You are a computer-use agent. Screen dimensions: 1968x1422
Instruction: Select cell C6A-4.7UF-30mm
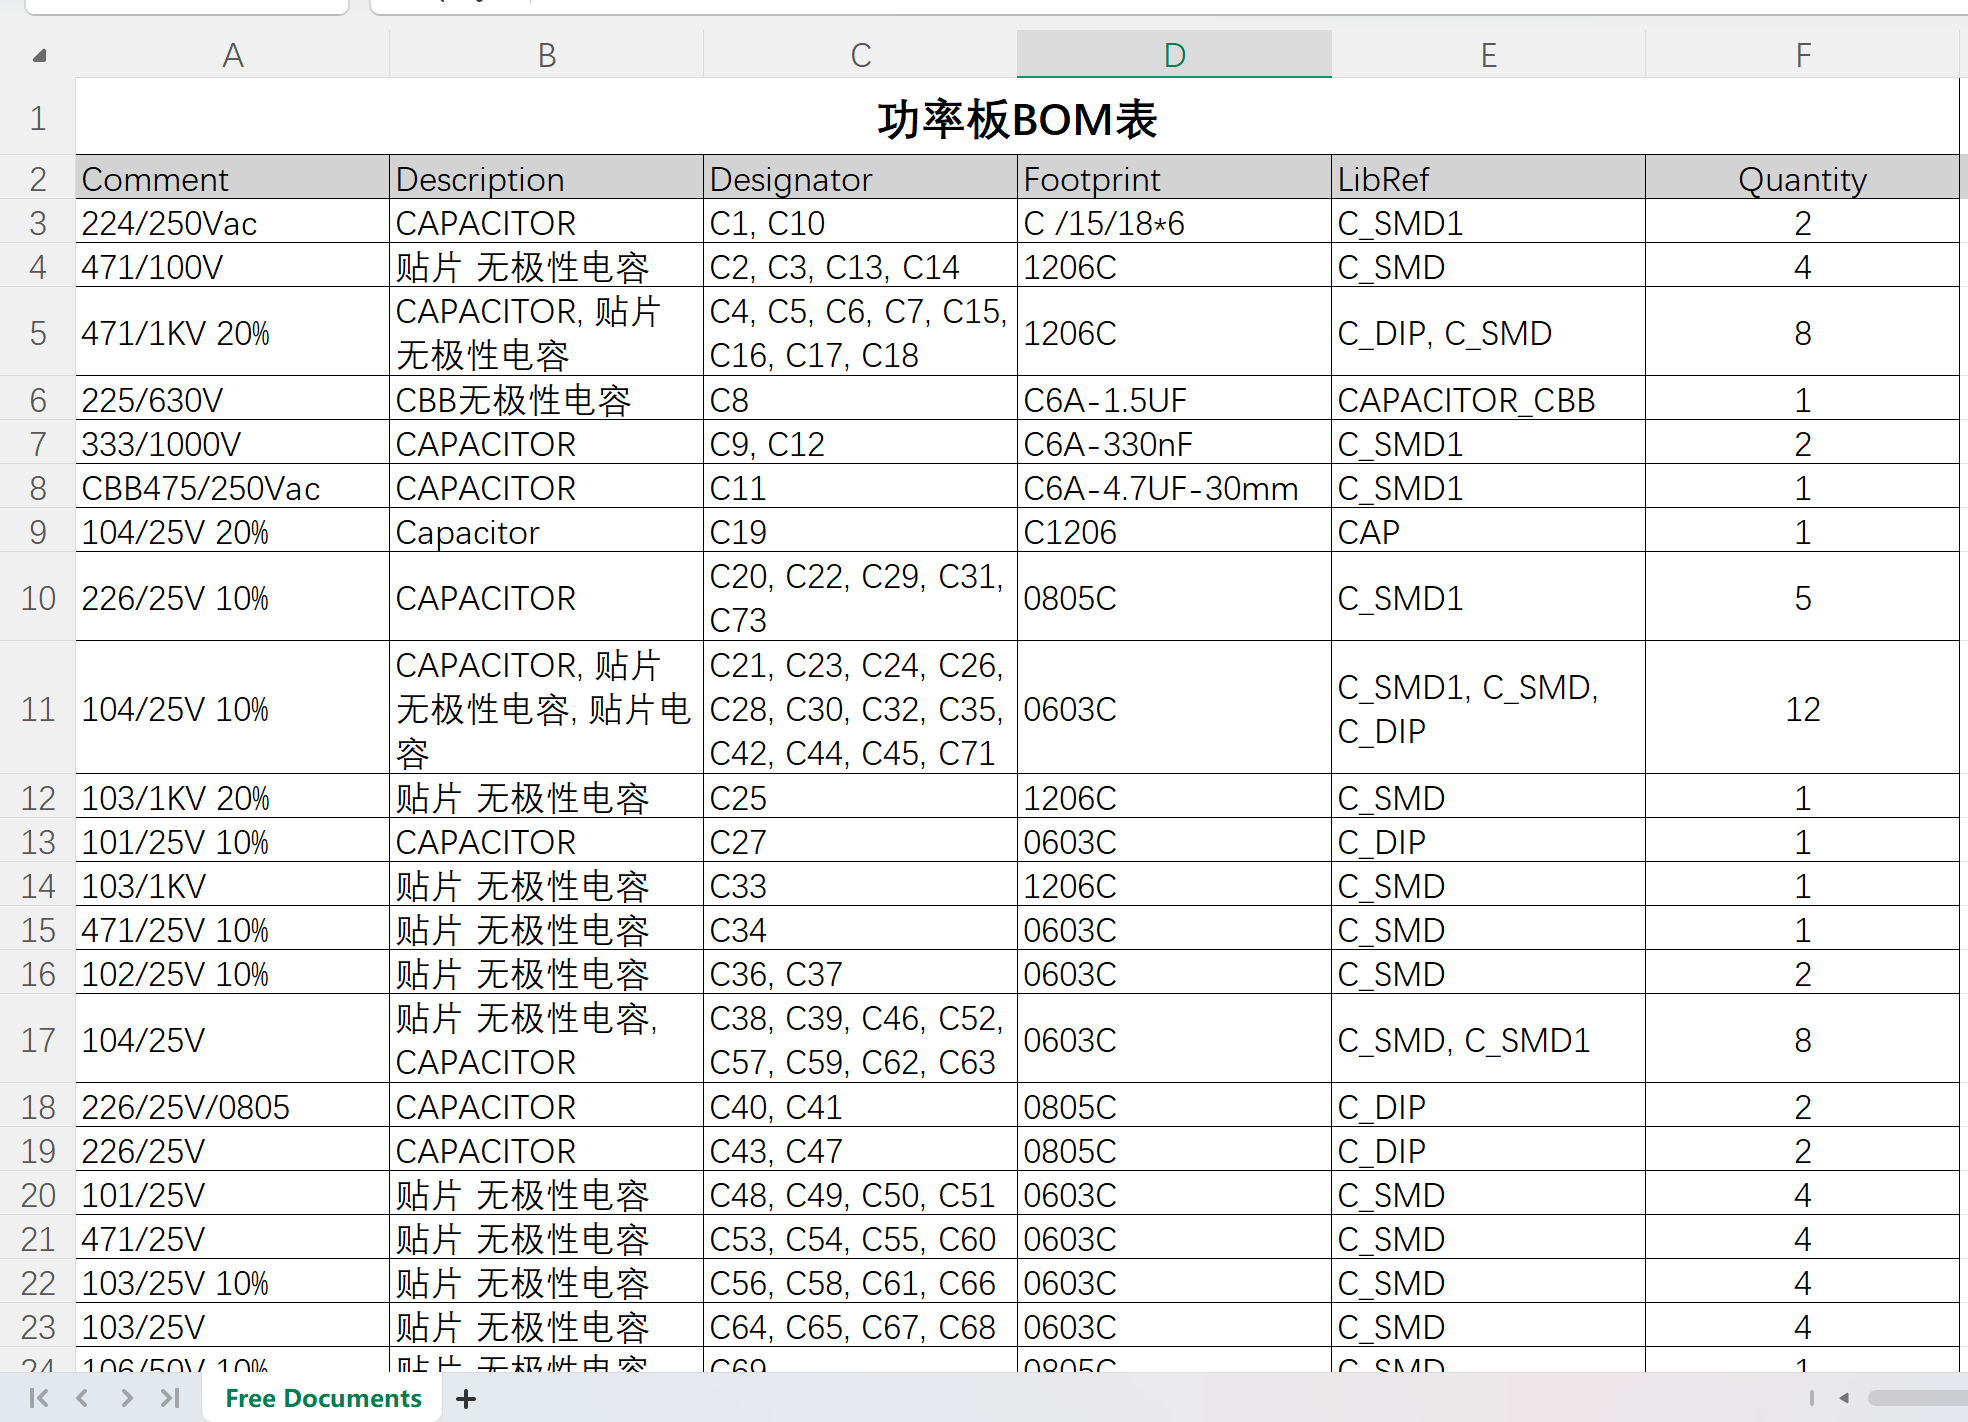click(x=1174, y=487)
